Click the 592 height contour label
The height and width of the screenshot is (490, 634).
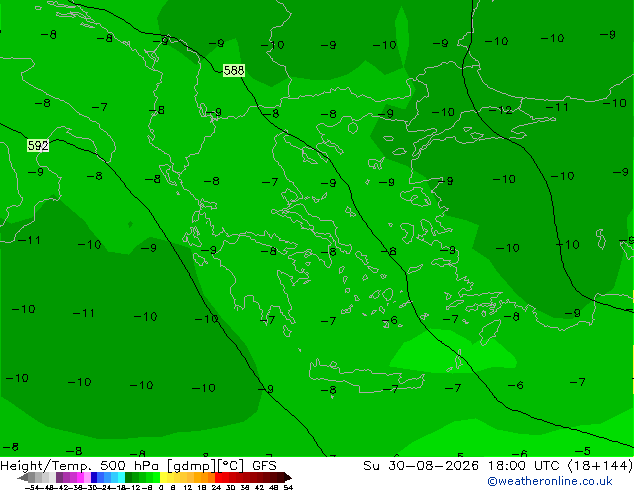click(38, 146)
